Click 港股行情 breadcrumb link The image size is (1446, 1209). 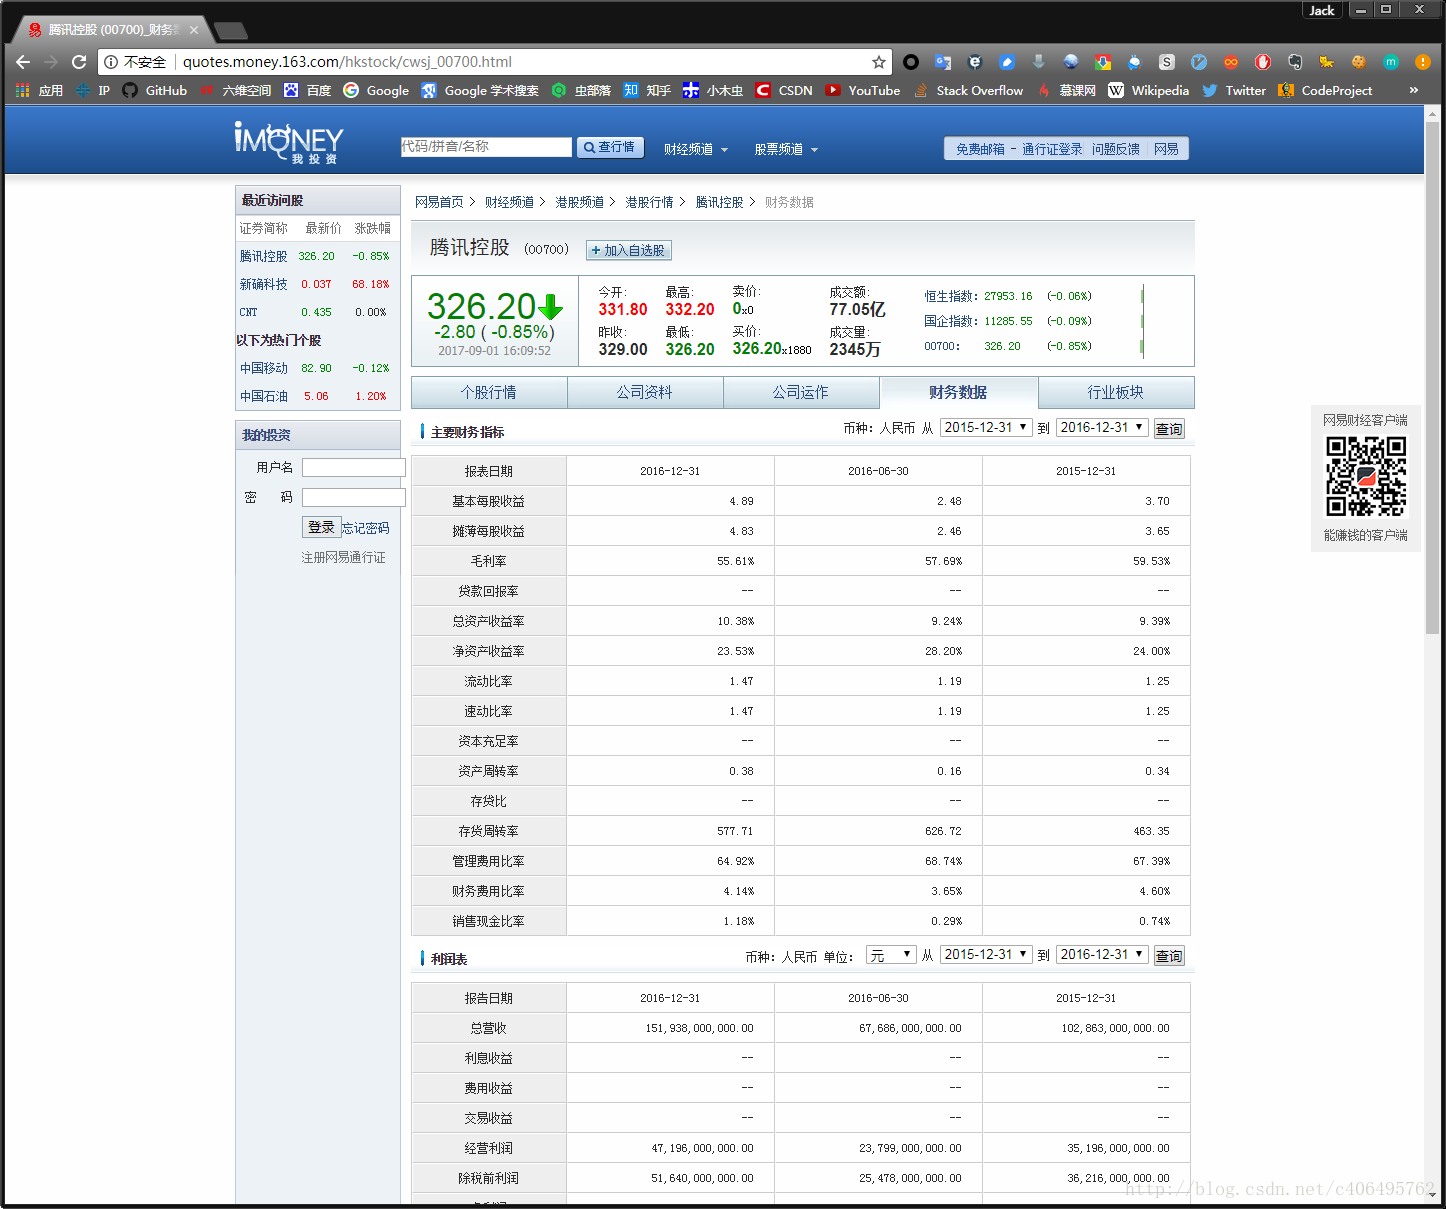tap(649, 202)
